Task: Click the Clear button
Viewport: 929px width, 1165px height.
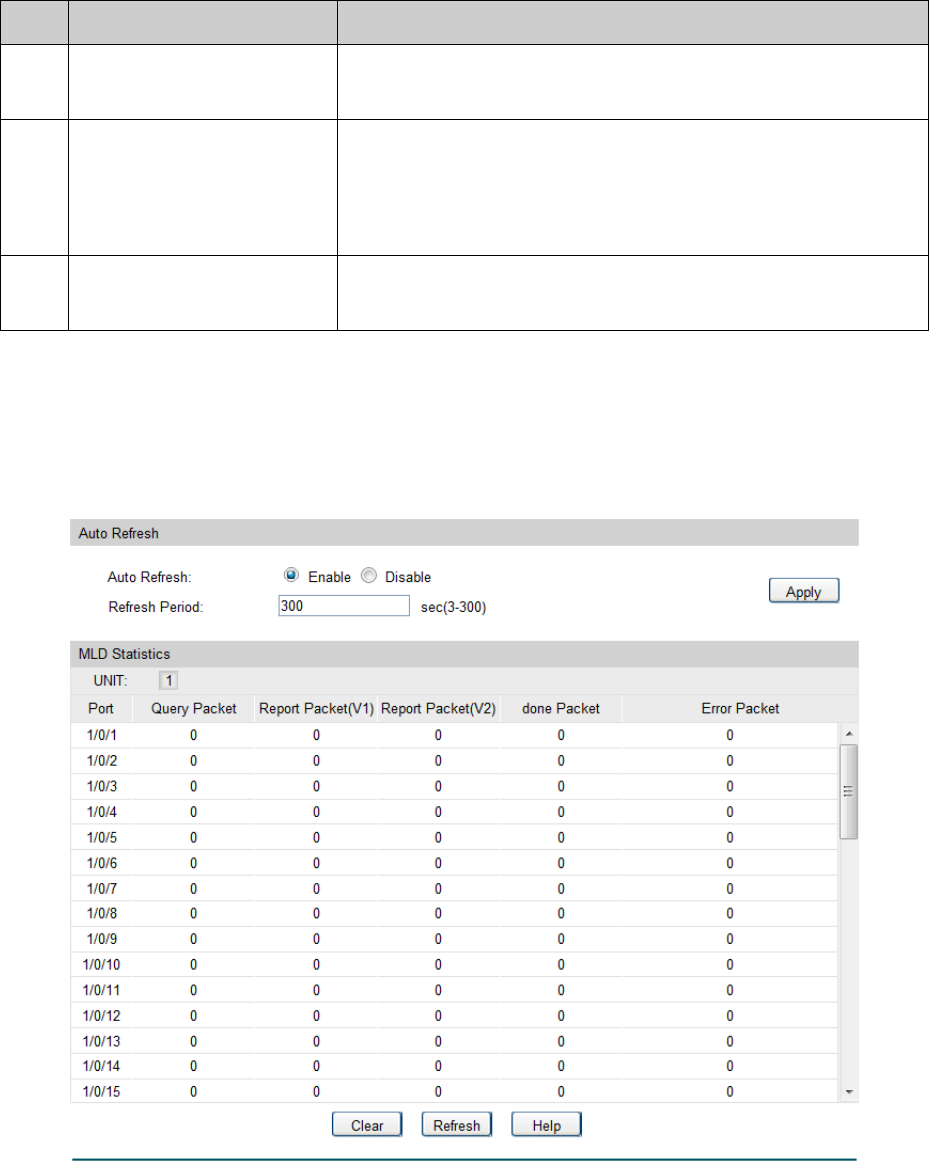Action: [367, 1125]
